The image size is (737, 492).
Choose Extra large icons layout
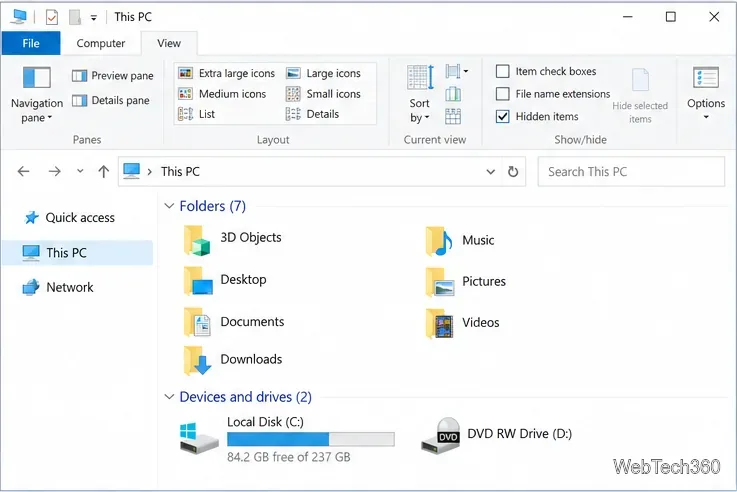[x=227, y=73]
